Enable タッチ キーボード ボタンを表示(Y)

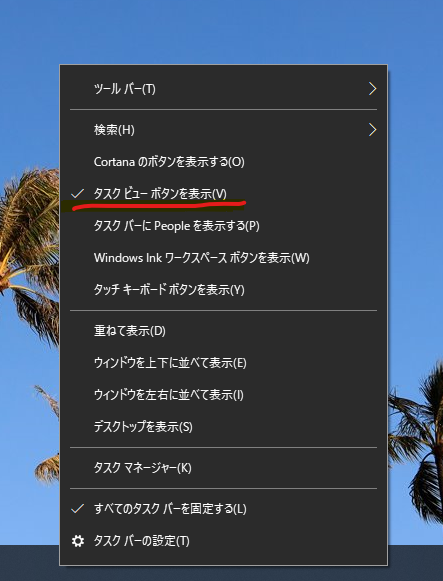click(x=223, y=289)
